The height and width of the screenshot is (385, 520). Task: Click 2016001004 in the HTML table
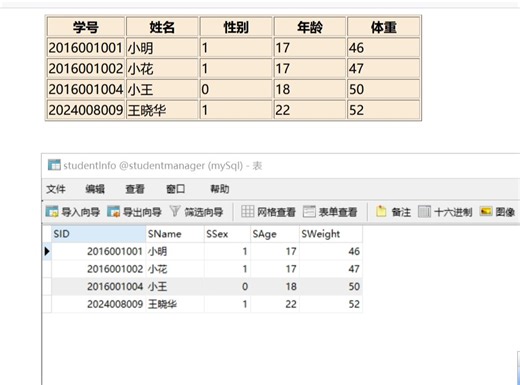pyautogui.click(x=86, y=89)
